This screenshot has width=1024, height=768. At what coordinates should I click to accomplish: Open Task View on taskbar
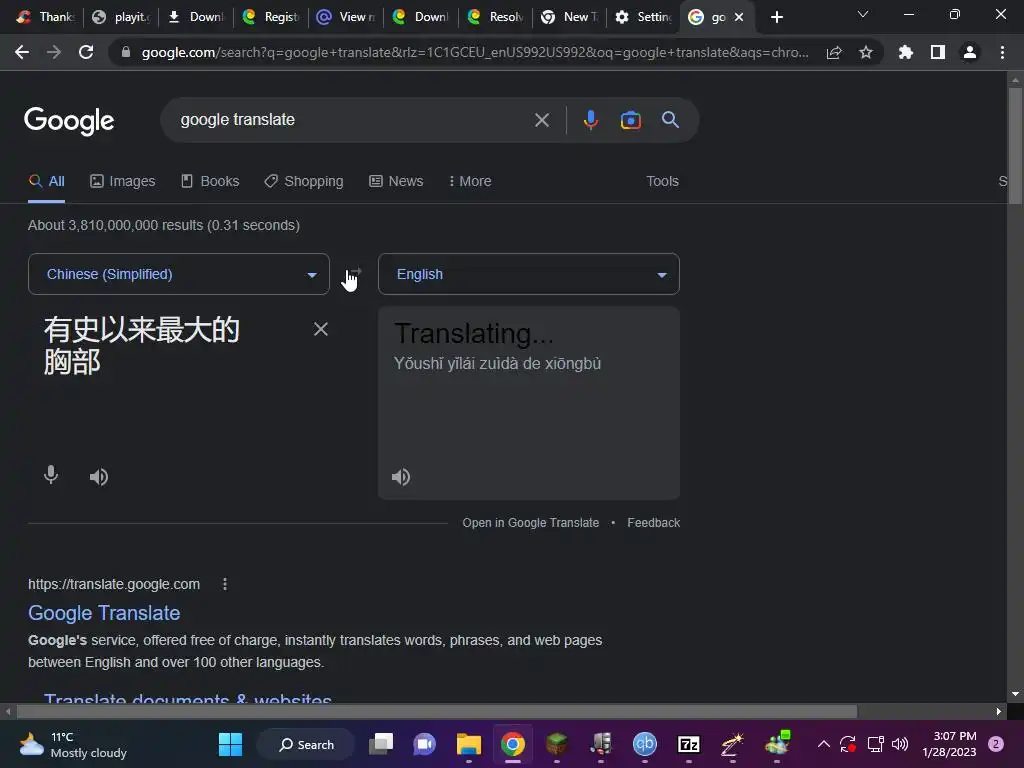point(381,744)
